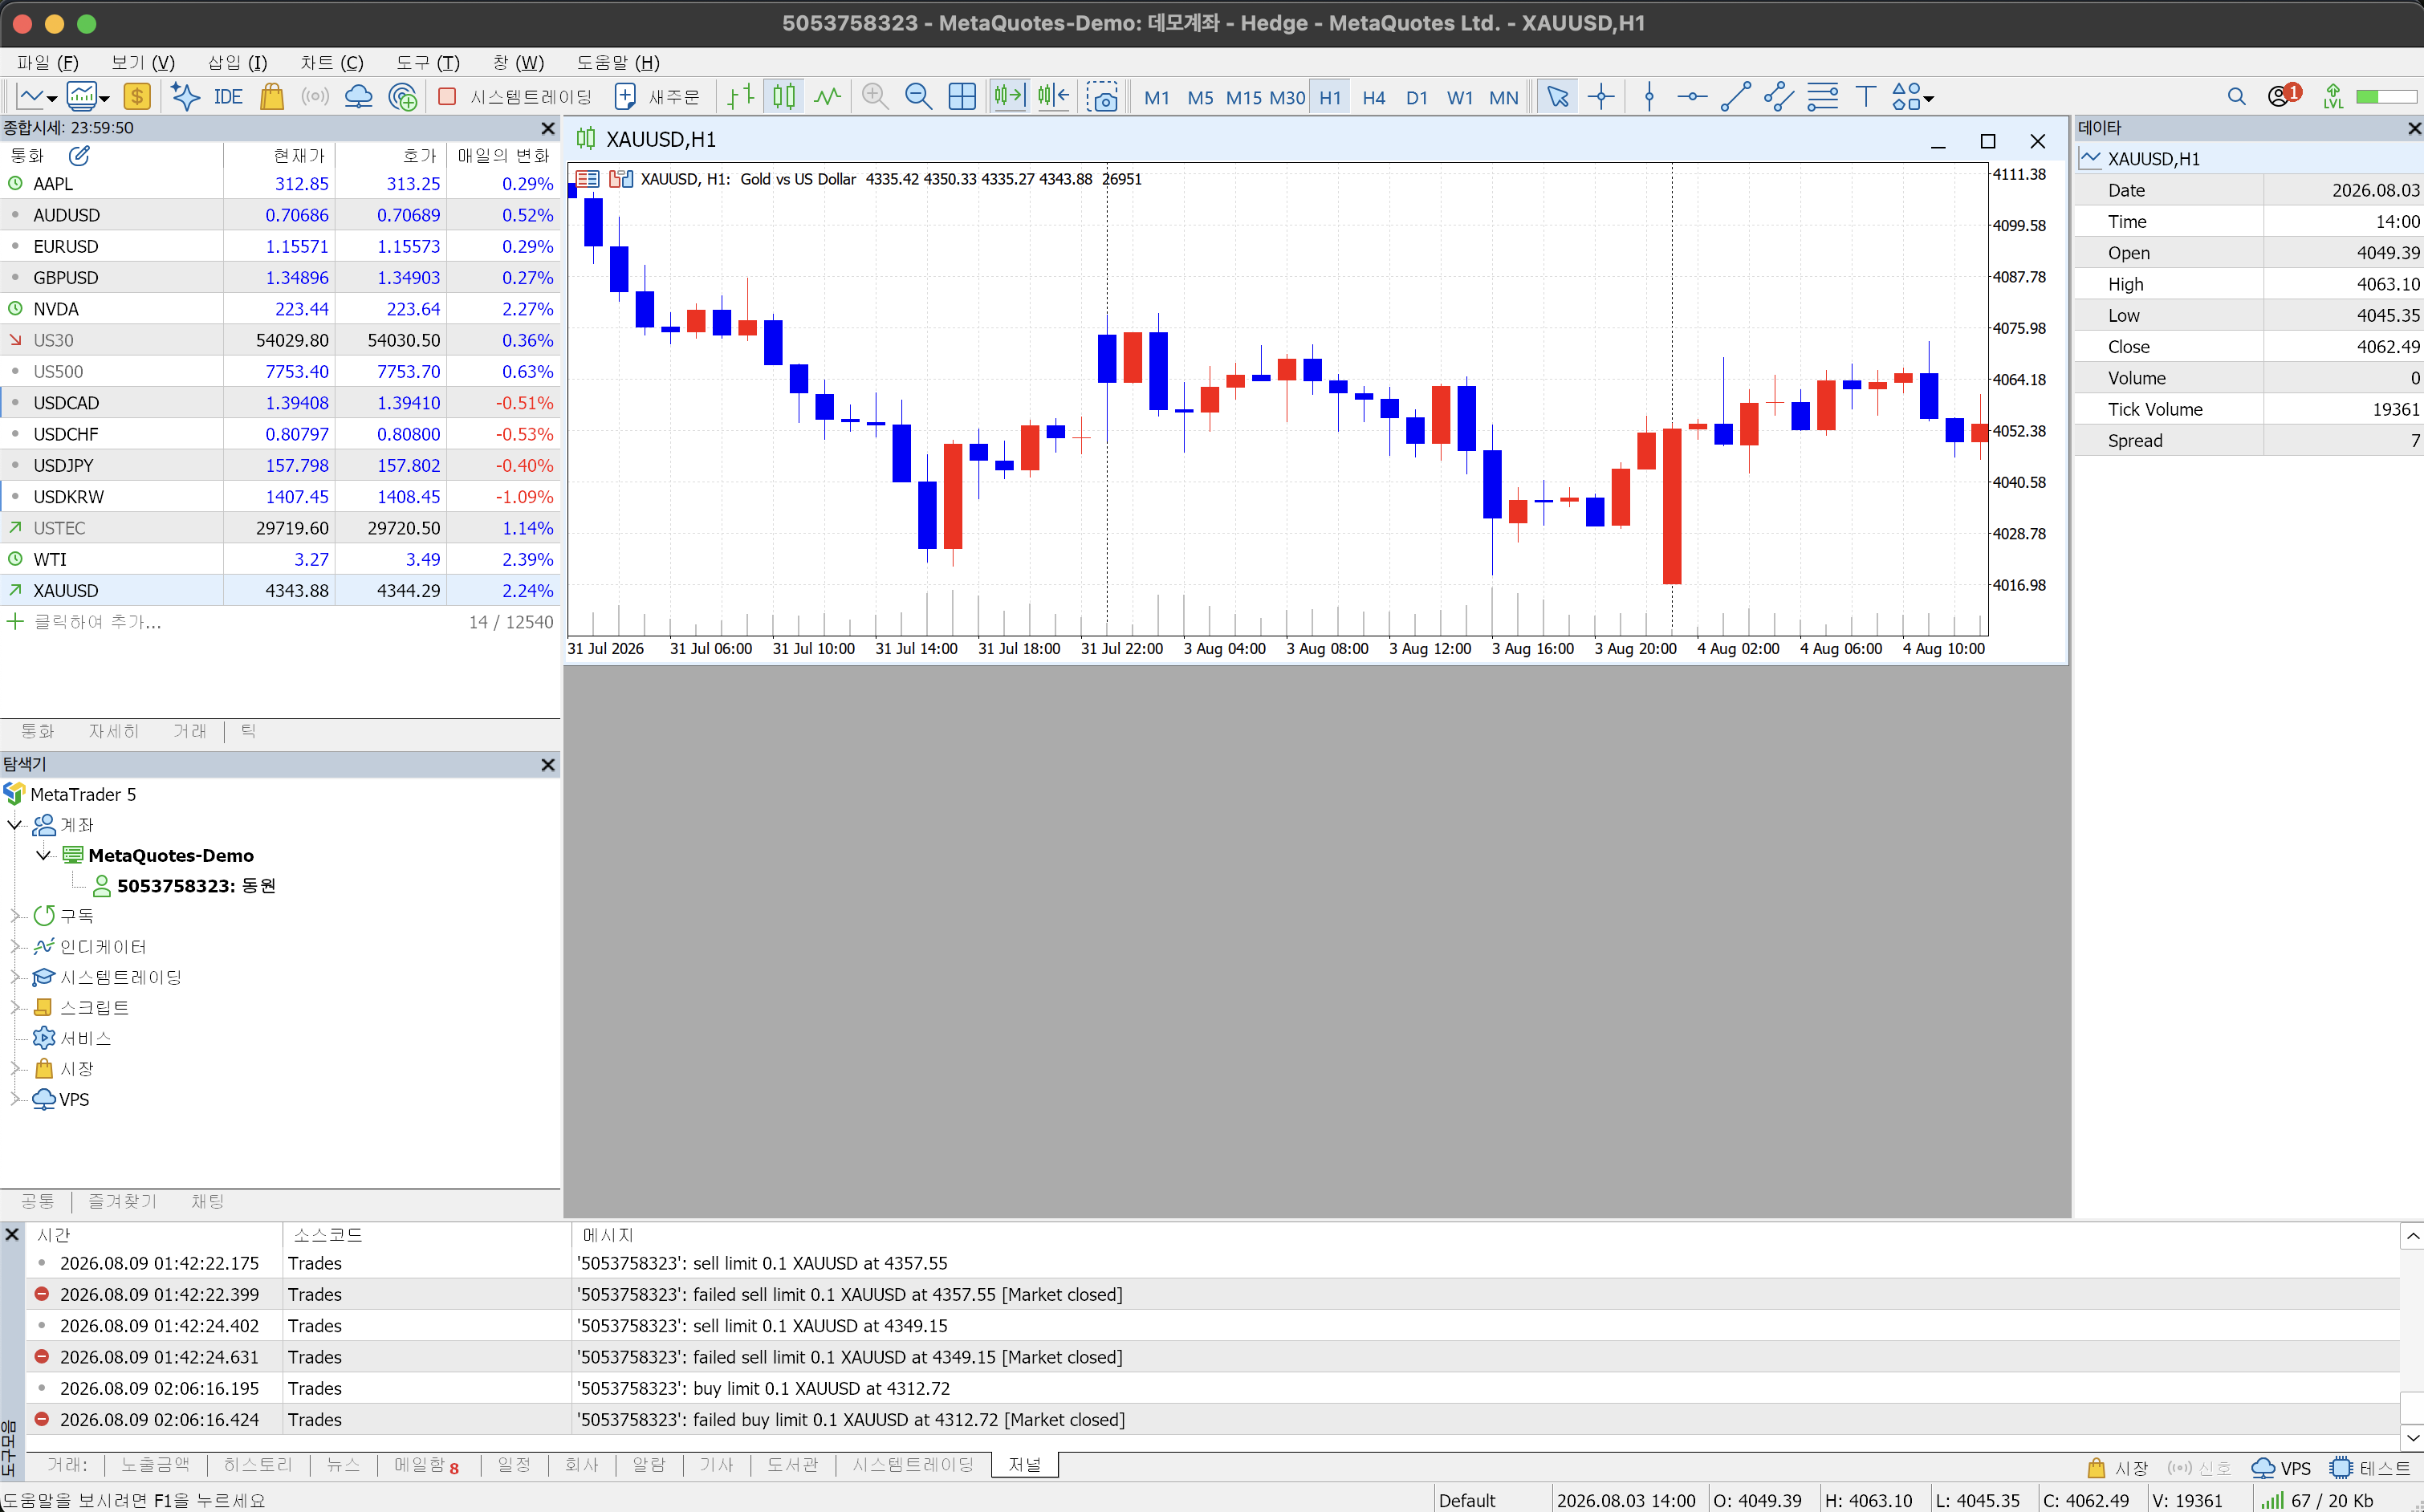The image size is (2424, 1512).
Task: Click the journal scrollbar up arrow
Action: pyautogui.click(x=2412, y=1237)
